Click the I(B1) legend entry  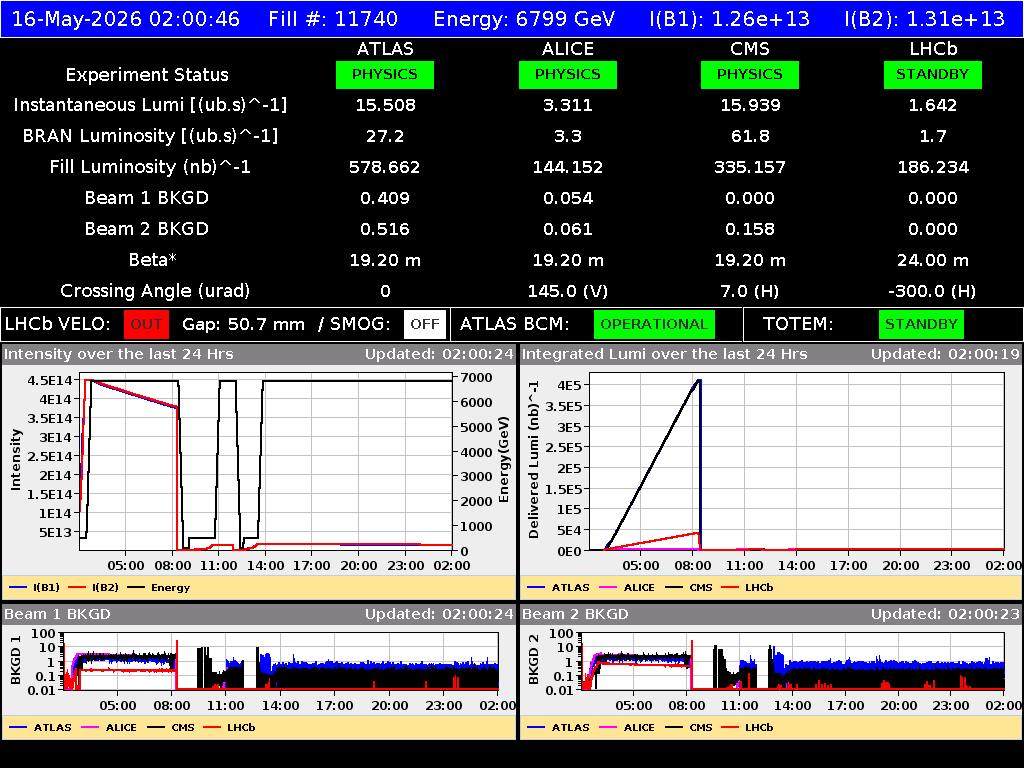(x=35, y=588)
